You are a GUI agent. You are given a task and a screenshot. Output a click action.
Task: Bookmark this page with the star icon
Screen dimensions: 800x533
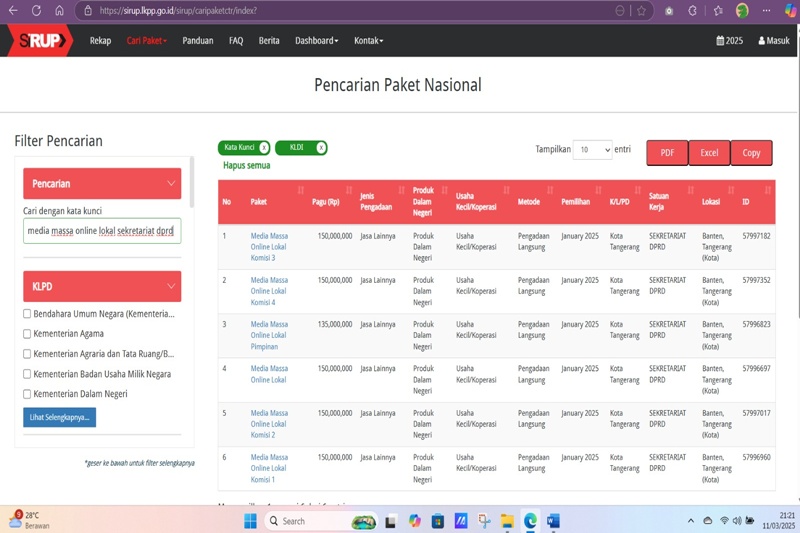coord(641,10)
